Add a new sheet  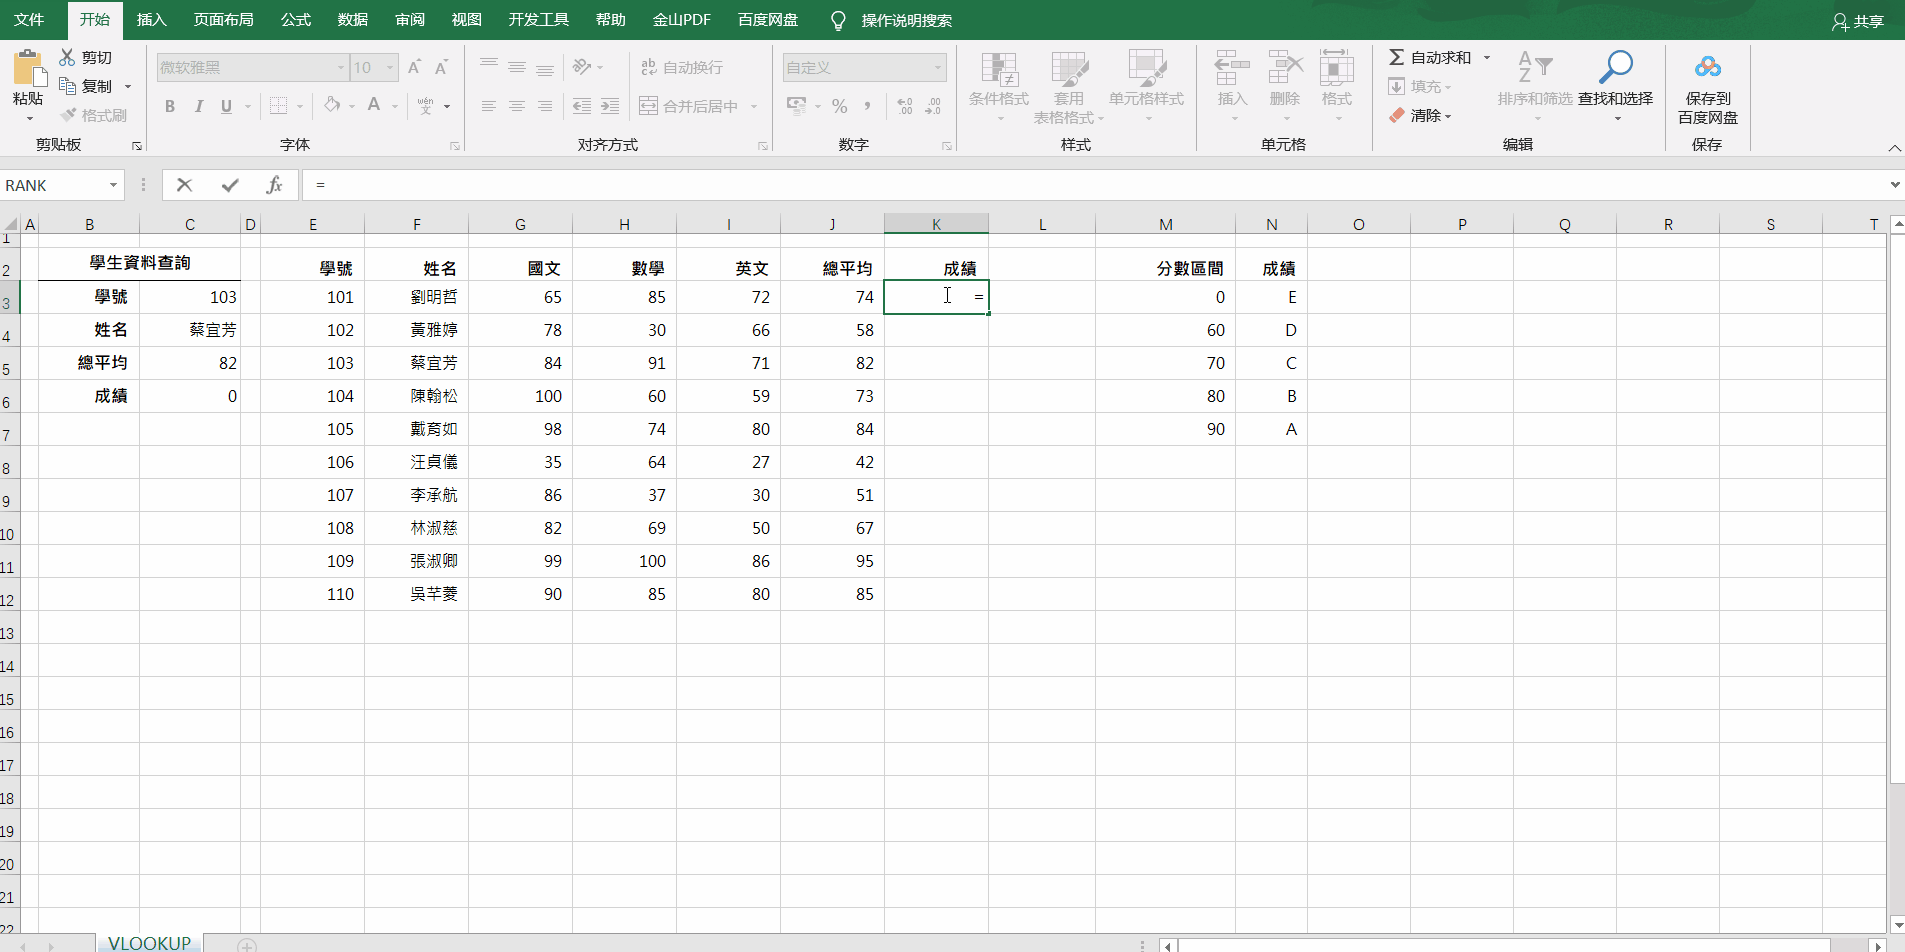247,944
